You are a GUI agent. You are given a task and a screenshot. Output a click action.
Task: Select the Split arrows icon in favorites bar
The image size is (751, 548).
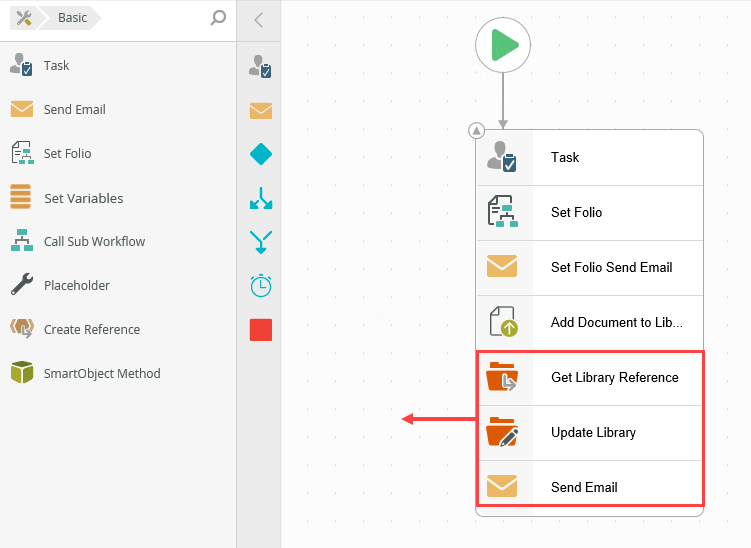click(261, 198)
